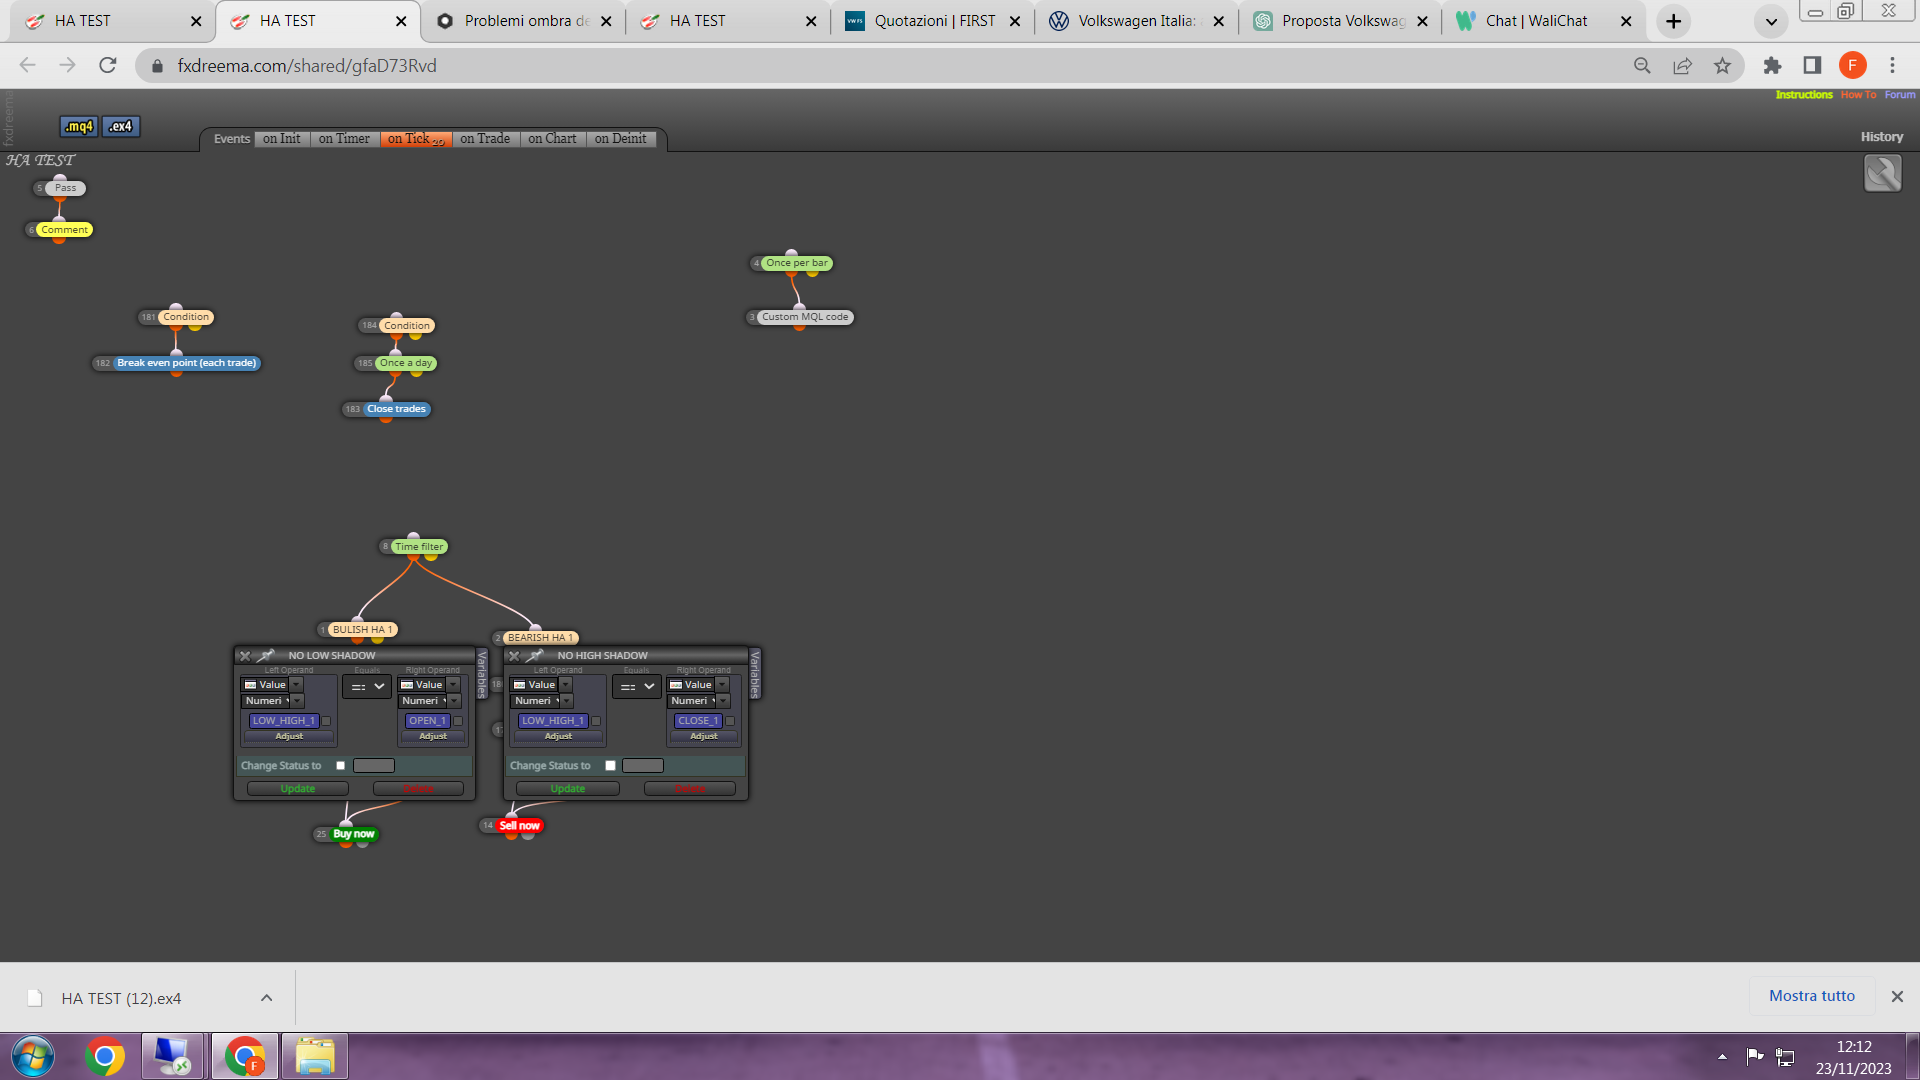Click the Change Status field in NO HIGH SHADOW
This screenshot has height=1080, width=1920.
pyautogui.click(x=643, y=766)
